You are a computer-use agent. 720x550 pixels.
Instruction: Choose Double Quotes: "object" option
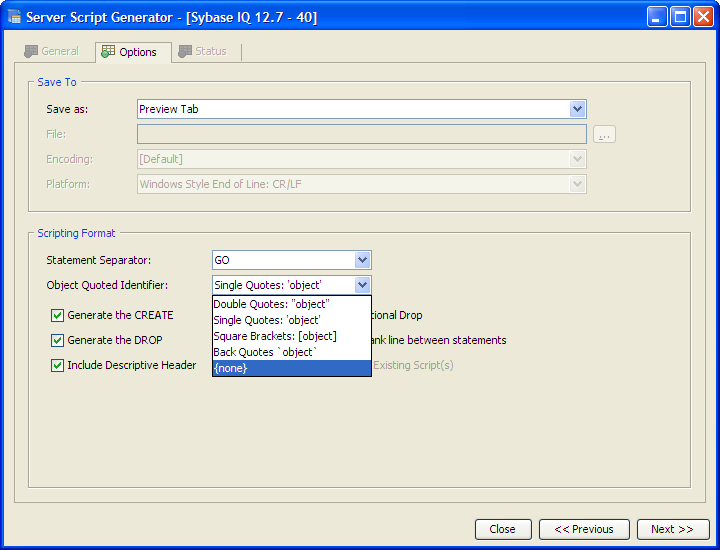pos(292,304)
